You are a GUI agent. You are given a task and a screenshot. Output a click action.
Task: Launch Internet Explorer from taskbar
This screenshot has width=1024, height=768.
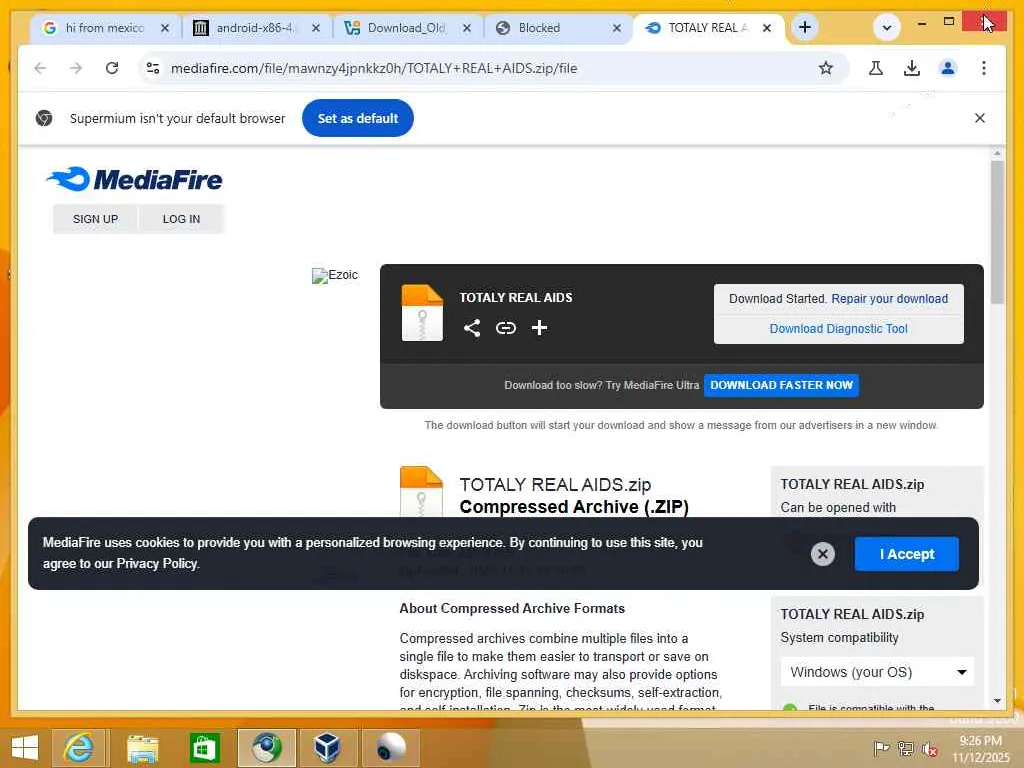(x=78, y=748)
